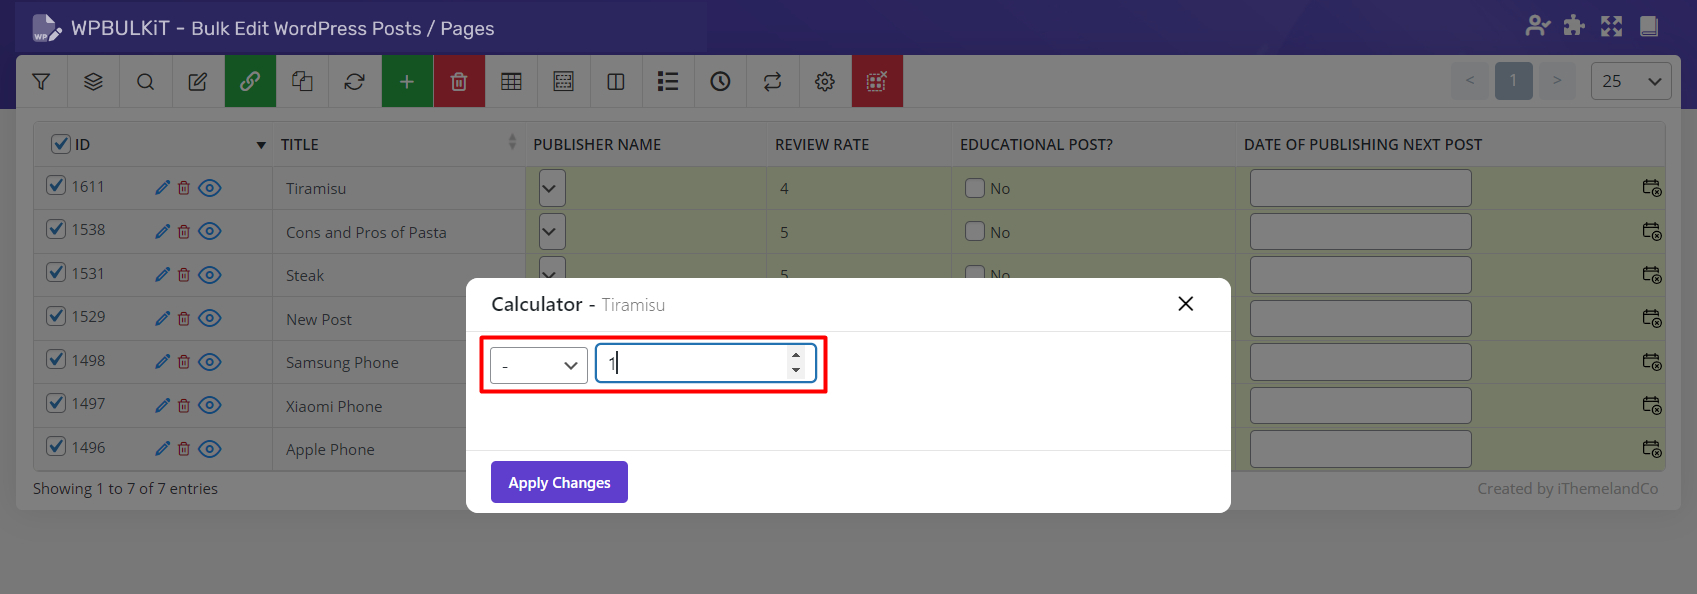Open the calculator operator dropdown
This screenshot has width=1697, height=594.
pyautogui.click(x=539, y=365)
